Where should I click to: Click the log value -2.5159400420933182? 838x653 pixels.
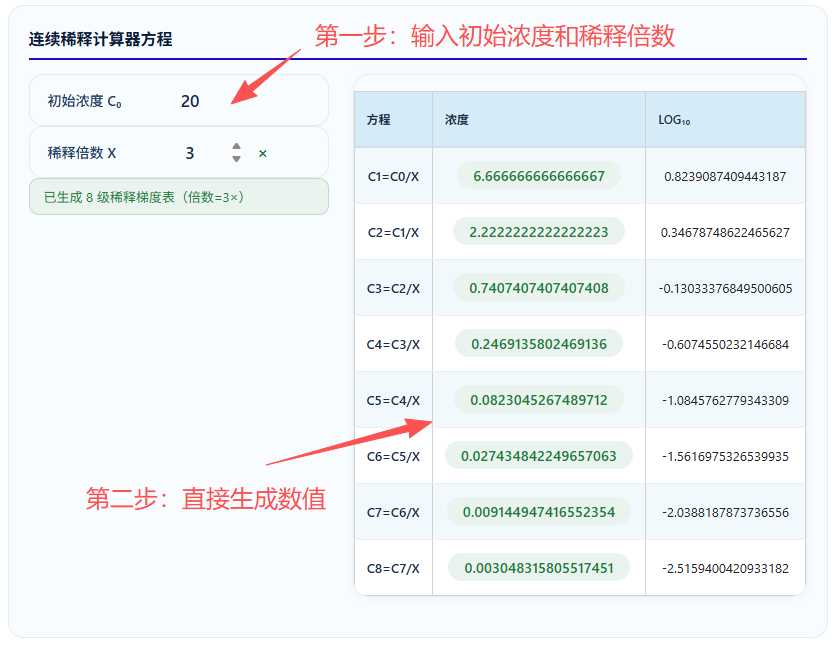(725, 568)
